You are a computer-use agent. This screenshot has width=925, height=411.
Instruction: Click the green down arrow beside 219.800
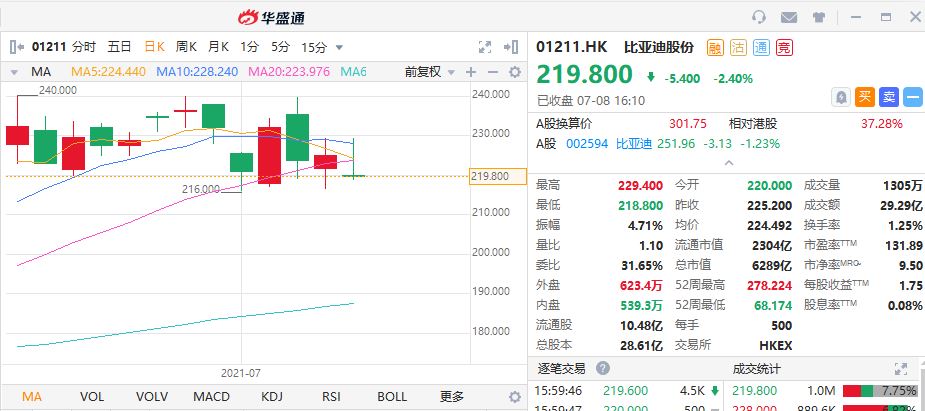pos(651,77)
